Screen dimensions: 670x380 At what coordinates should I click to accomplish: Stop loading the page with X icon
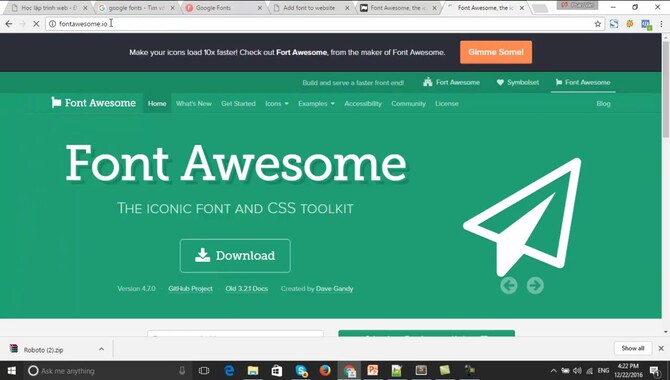[x=36, y=24]
